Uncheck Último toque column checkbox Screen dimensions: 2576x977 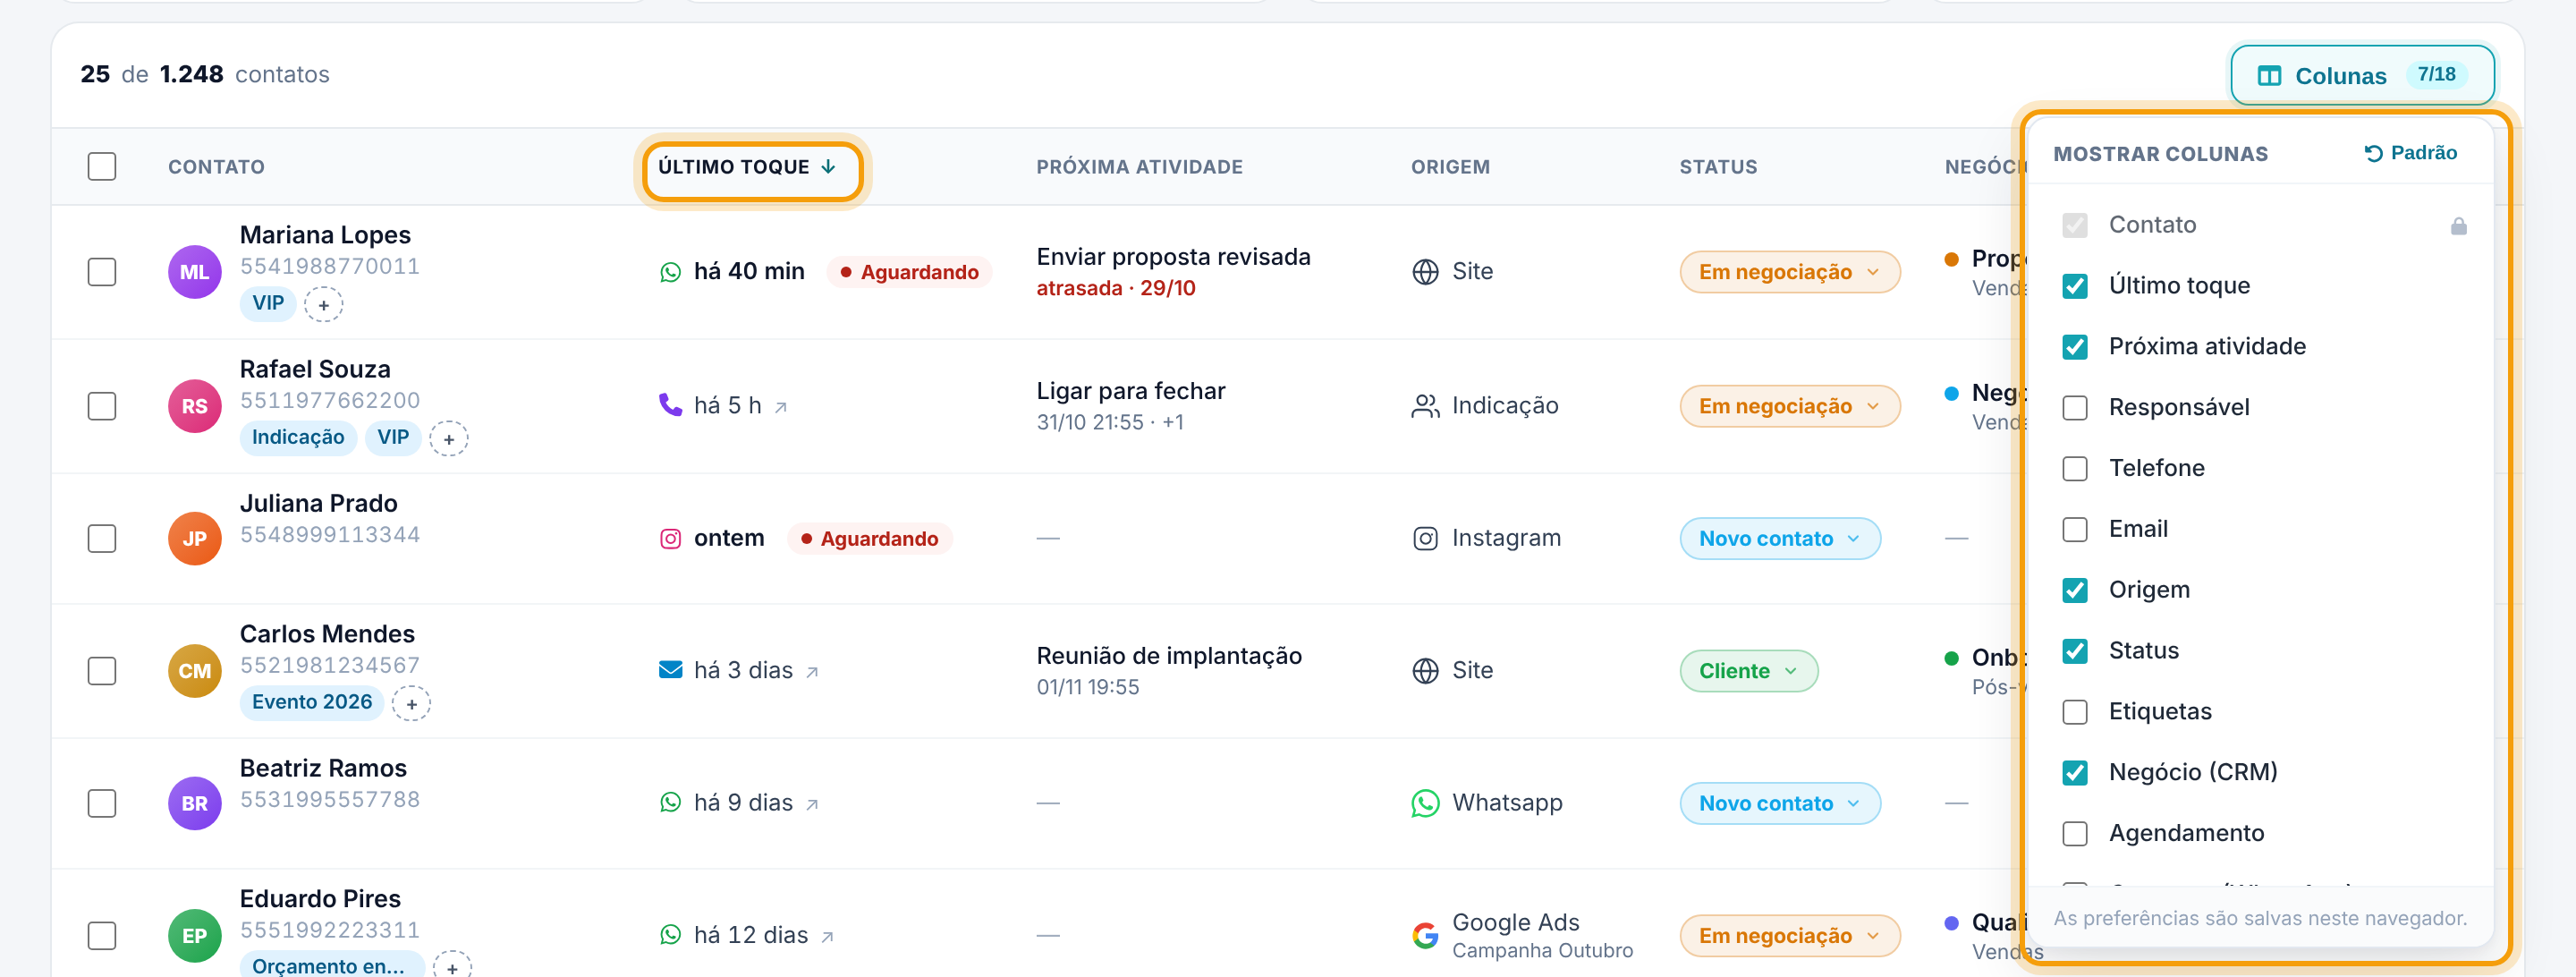(x=2074, y=286)
